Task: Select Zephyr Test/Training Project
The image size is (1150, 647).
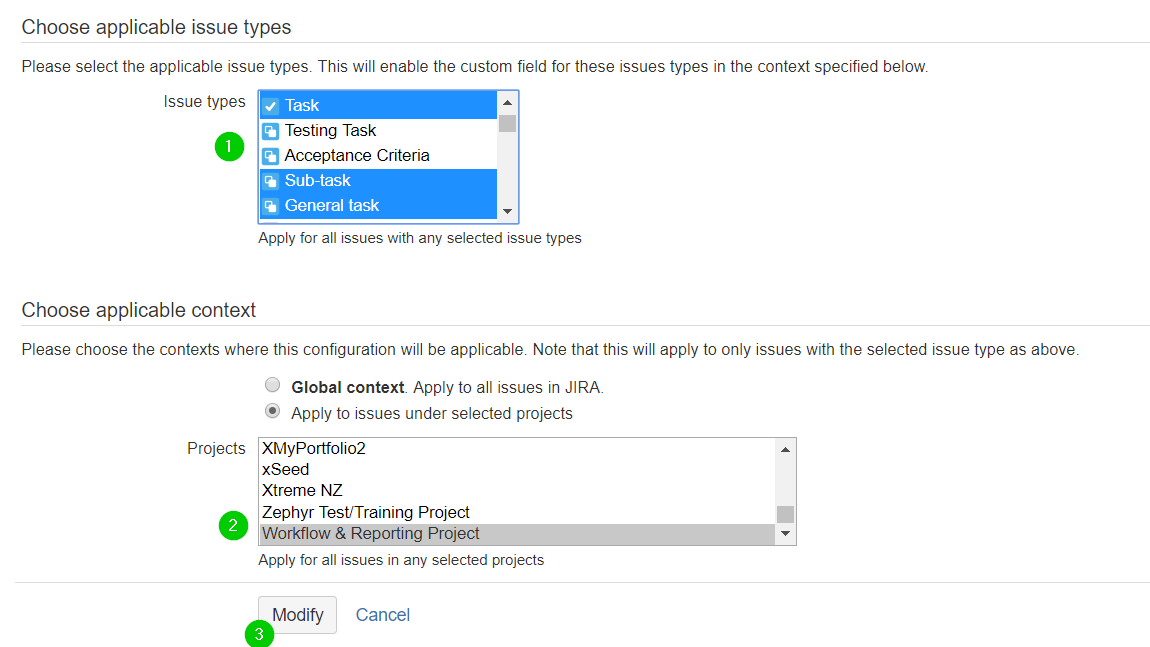Action: pyautogui.click(x=366, y=512)
